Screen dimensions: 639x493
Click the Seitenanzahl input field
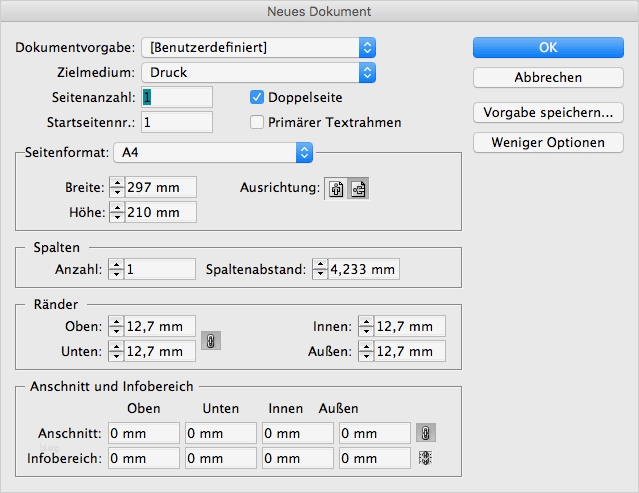pos(177,97)
